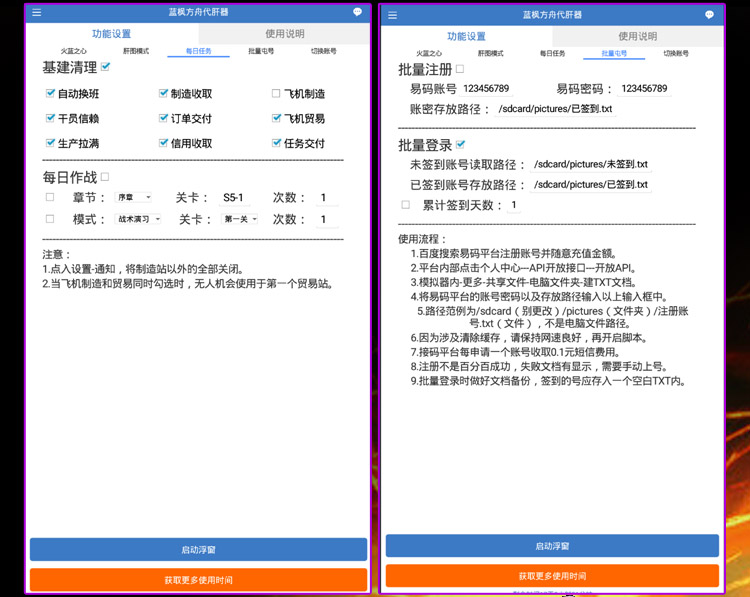750x597 pixels.
Task: Click 启动浮窗 button in left panel
Action: [x=199, y=550]
